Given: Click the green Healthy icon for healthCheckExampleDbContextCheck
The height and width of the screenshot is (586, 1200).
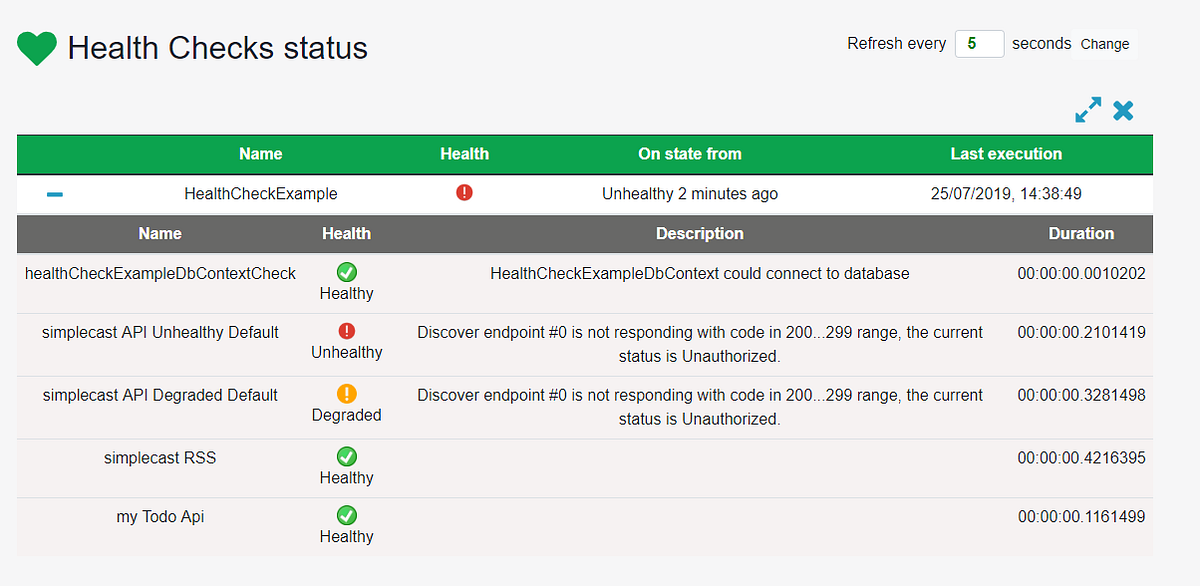Looking at the screenshot, I should point(346,271).
